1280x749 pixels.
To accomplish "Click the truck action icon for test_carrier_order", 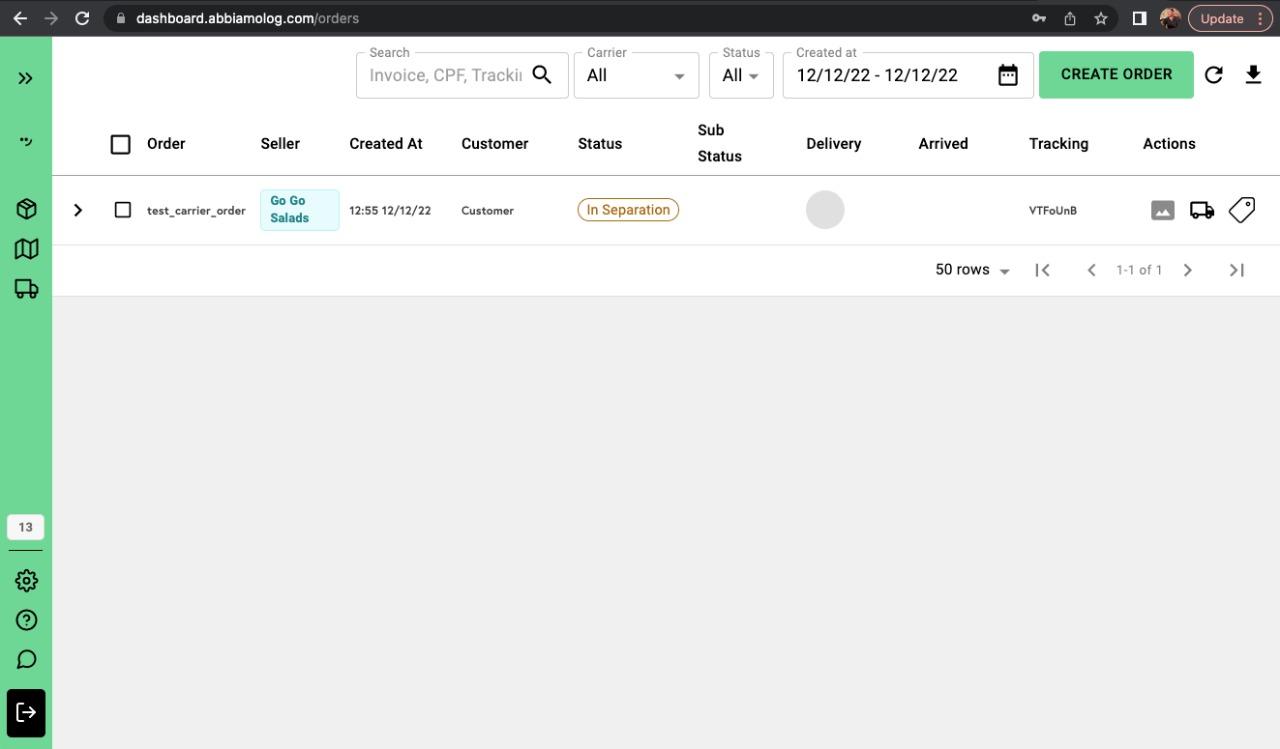I will point(1202,210).
